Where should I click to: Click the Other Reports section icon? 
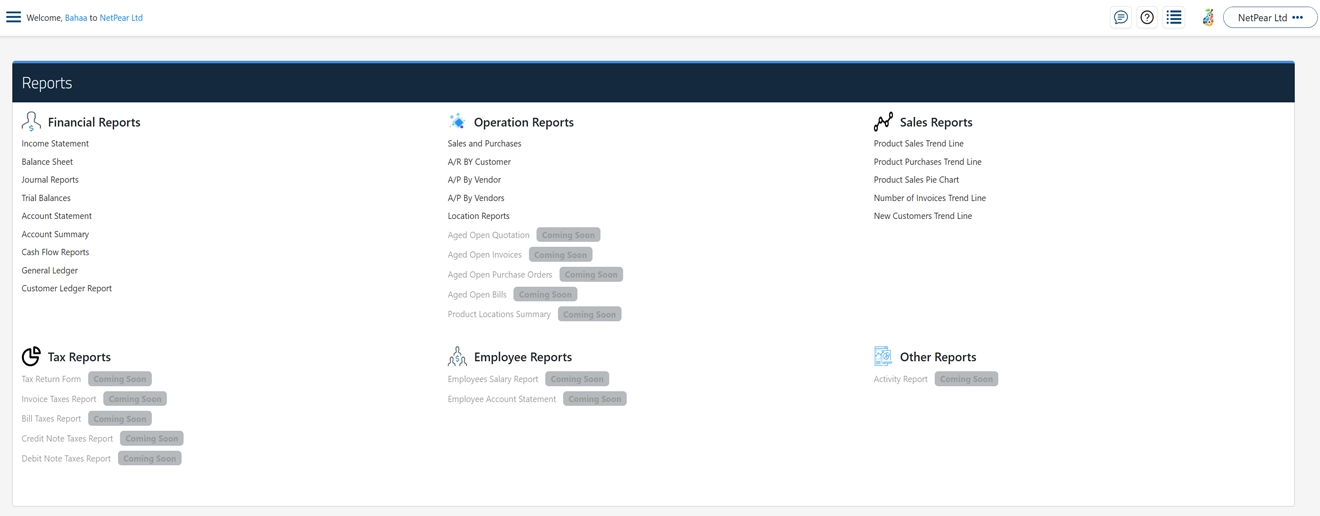point(883,357)
